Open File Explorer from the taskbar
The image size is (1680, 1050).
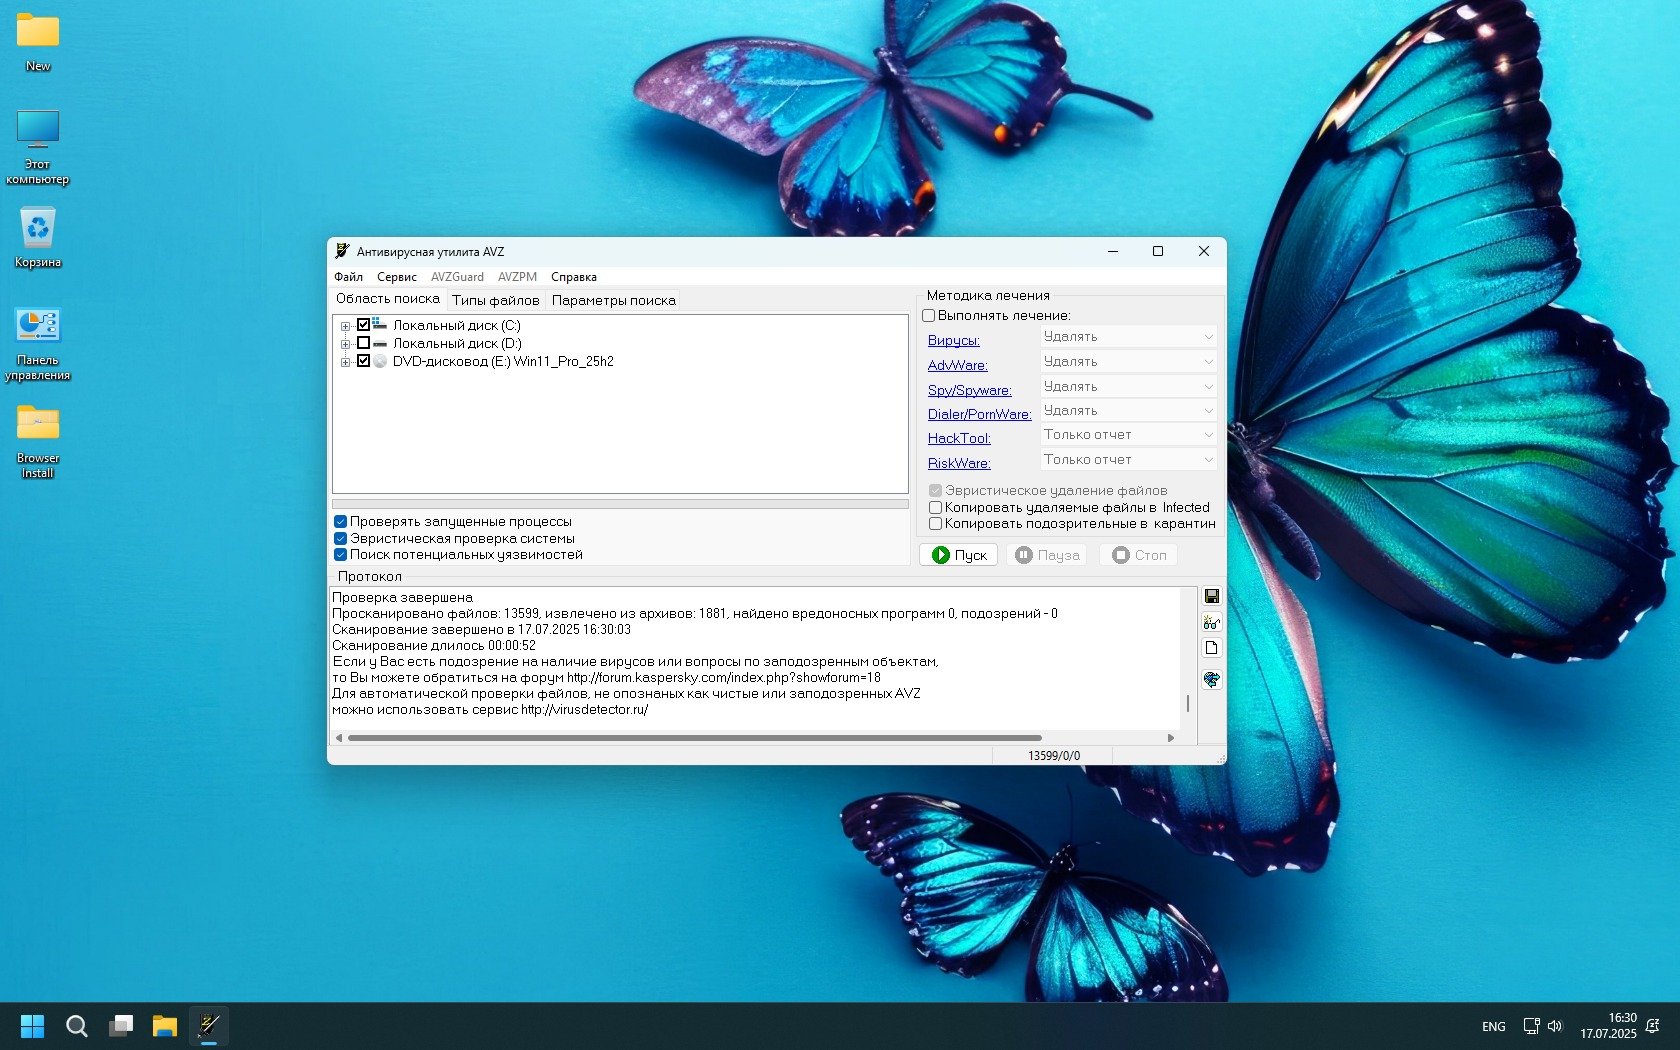coord(164,1026)
